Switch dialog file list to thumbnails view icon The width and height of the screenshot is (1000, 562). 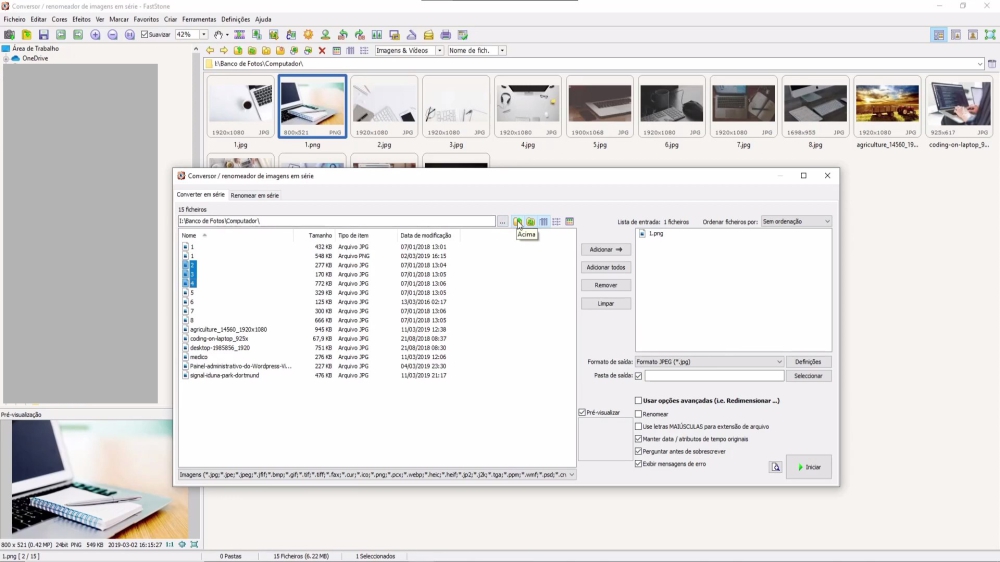point(570,221)
